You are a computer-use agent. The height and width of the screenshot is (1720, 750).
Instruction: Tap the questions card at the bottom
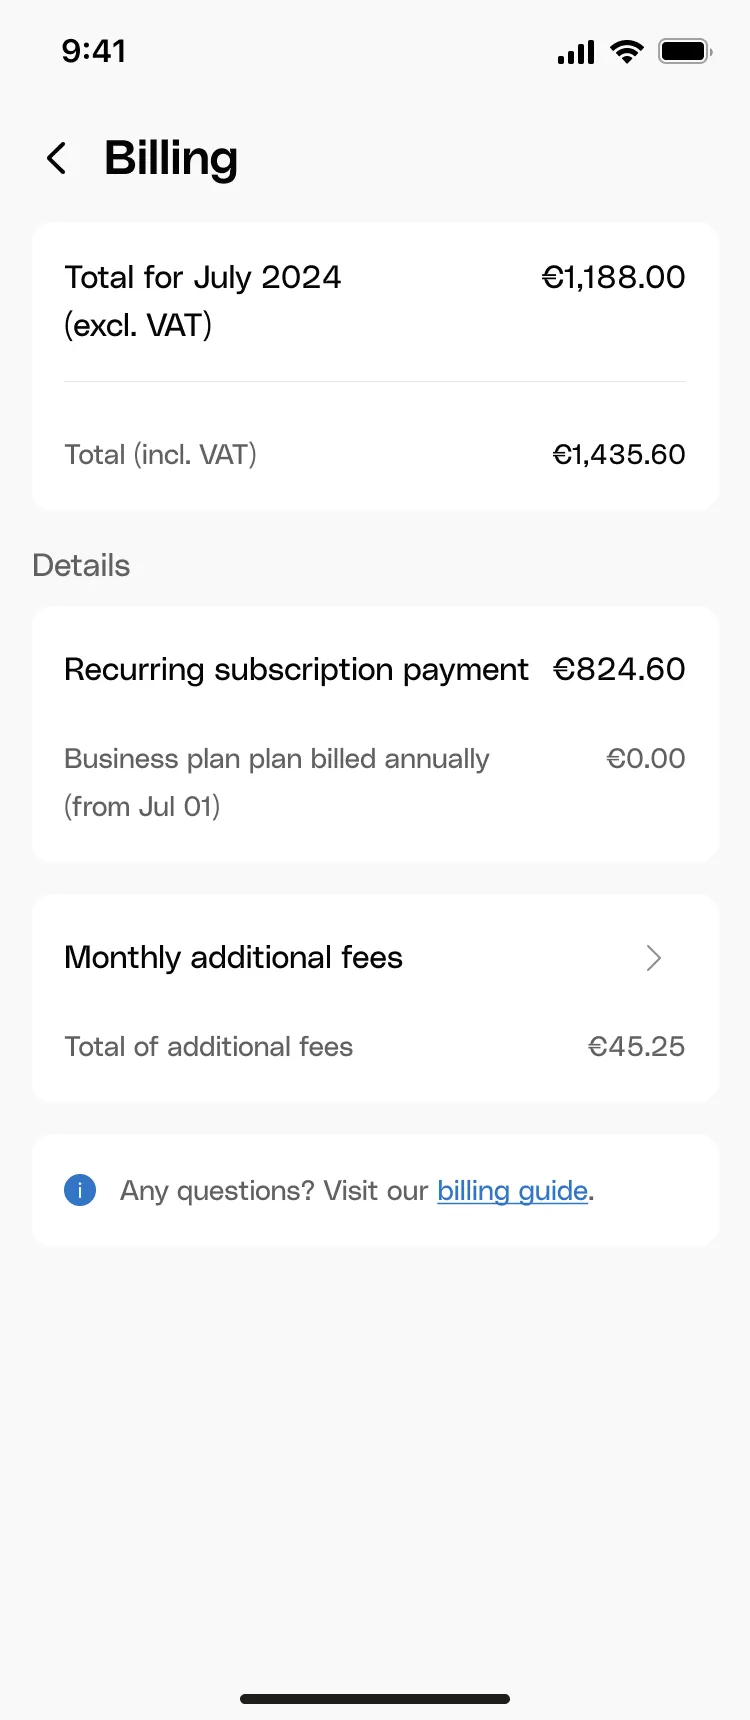pyautogui.click(x=375, y=1190)
